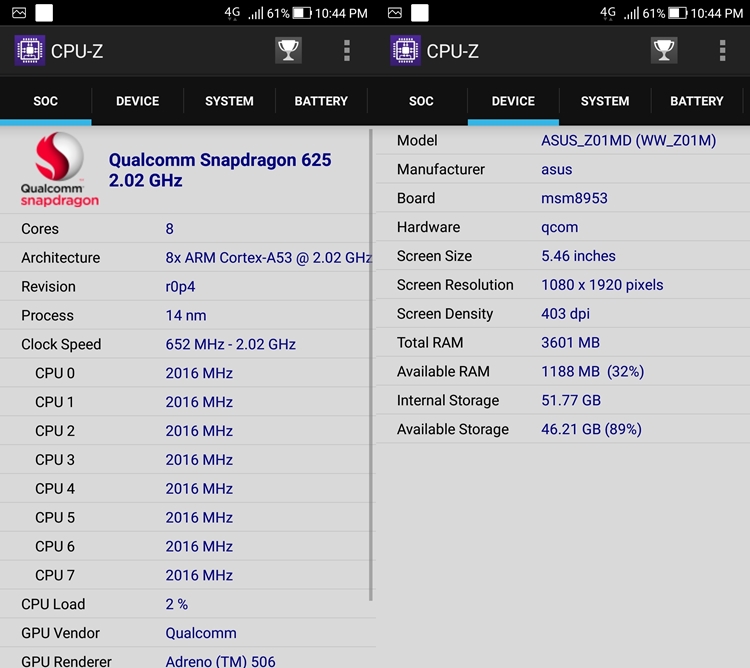The image size is (750, 668).
Task: Tap CPU Load value 2 %
Action: (176, 604)
